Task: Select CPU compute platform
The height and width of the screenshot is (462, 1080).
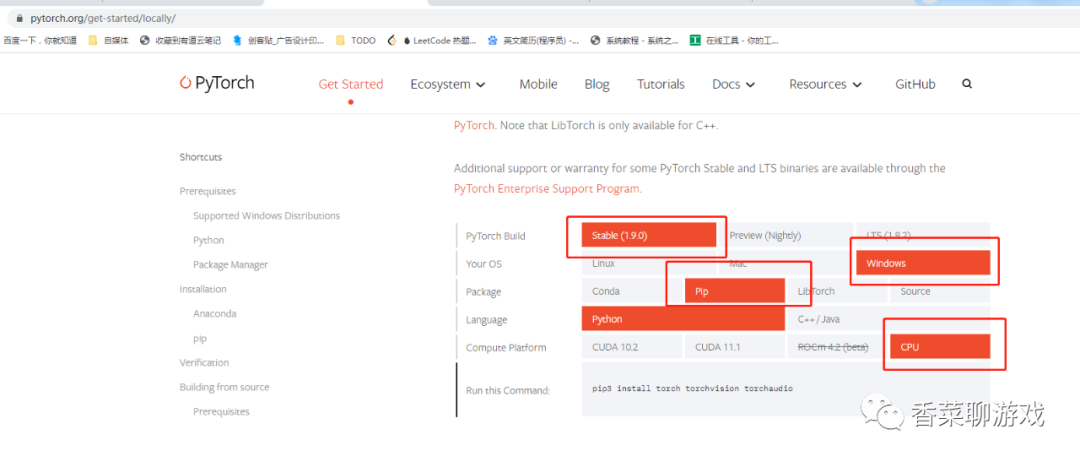Action: (x=940, y=347)
